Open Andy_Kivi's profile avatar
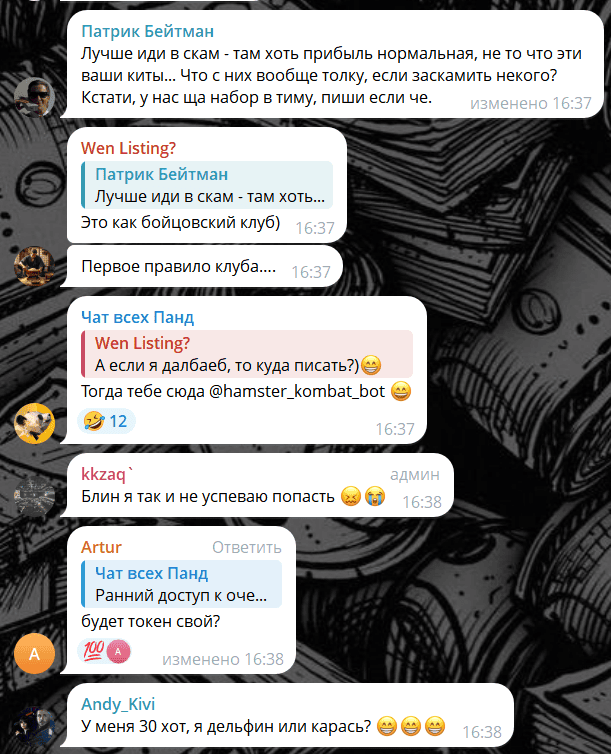 (x=34, y=726)
